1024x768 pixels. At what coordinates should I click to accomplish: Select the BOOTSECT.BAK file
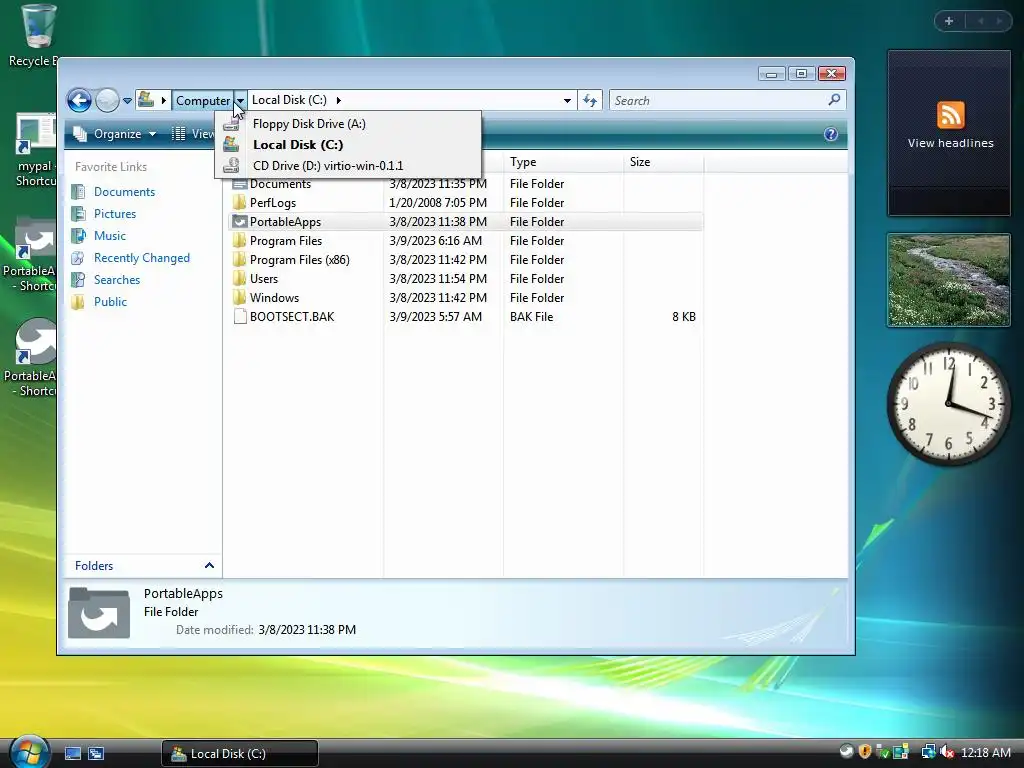292,316
